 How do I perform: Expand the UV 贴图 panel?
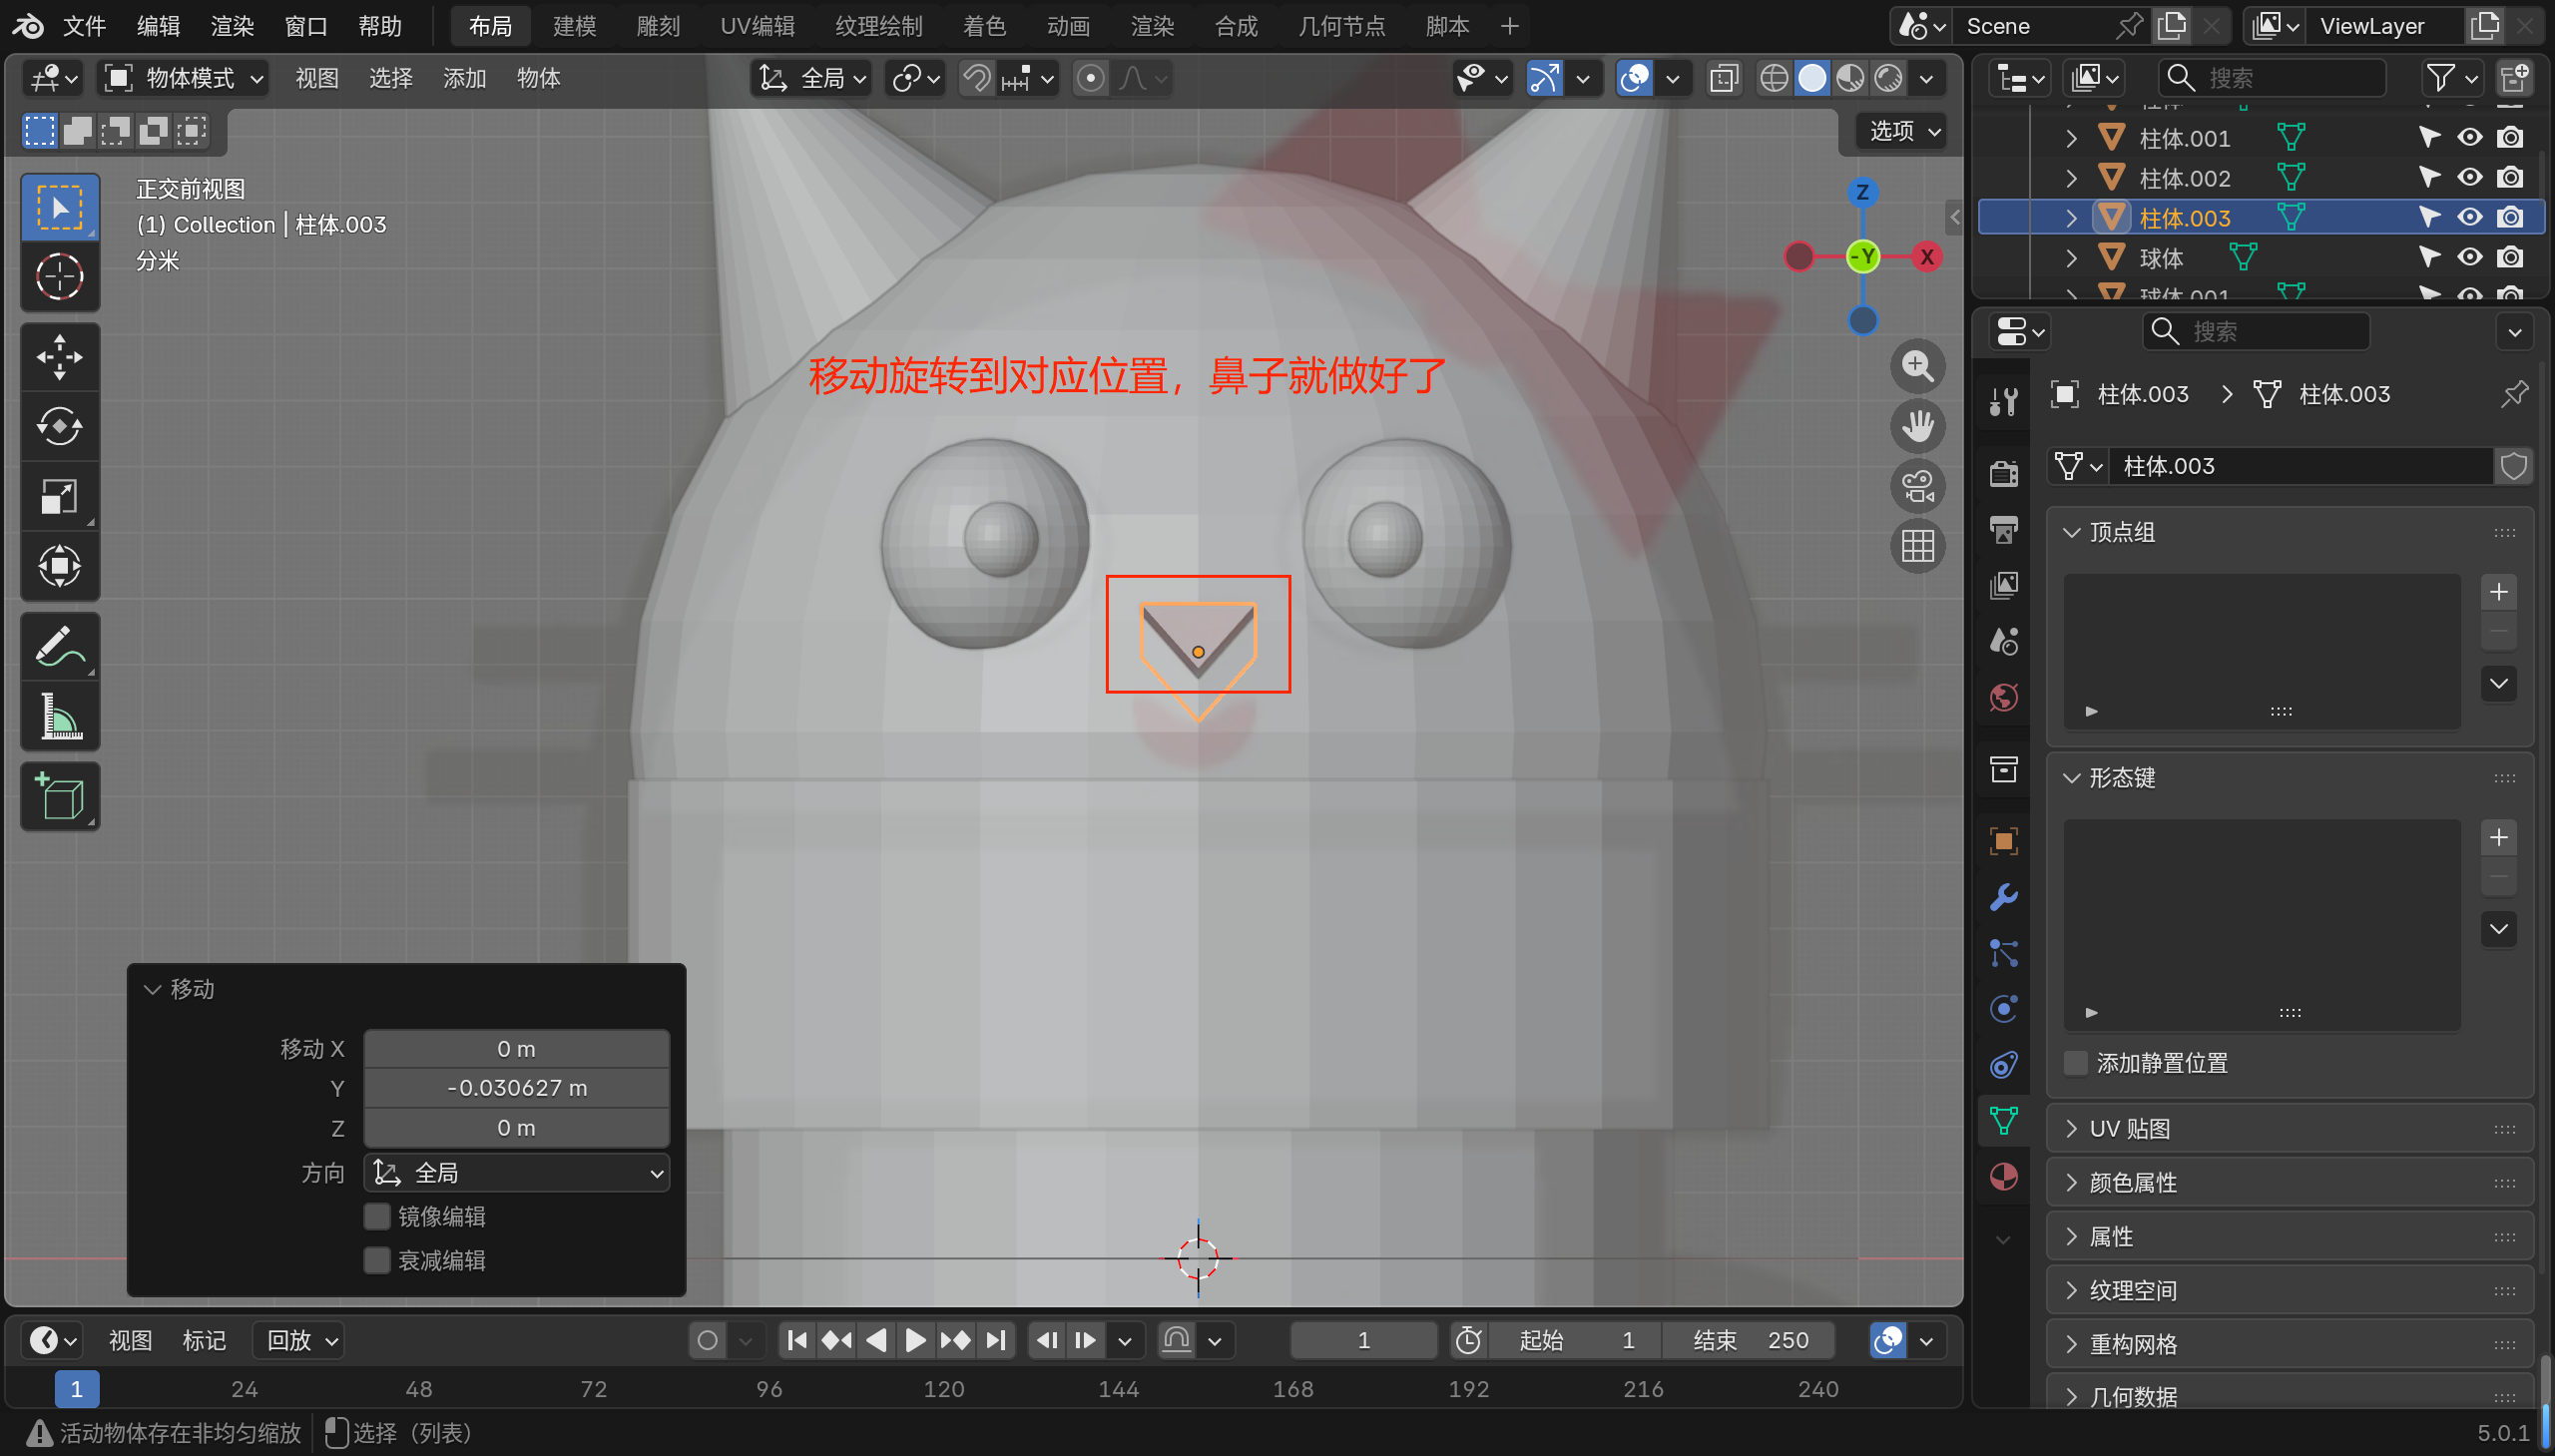(2130, 1129)
